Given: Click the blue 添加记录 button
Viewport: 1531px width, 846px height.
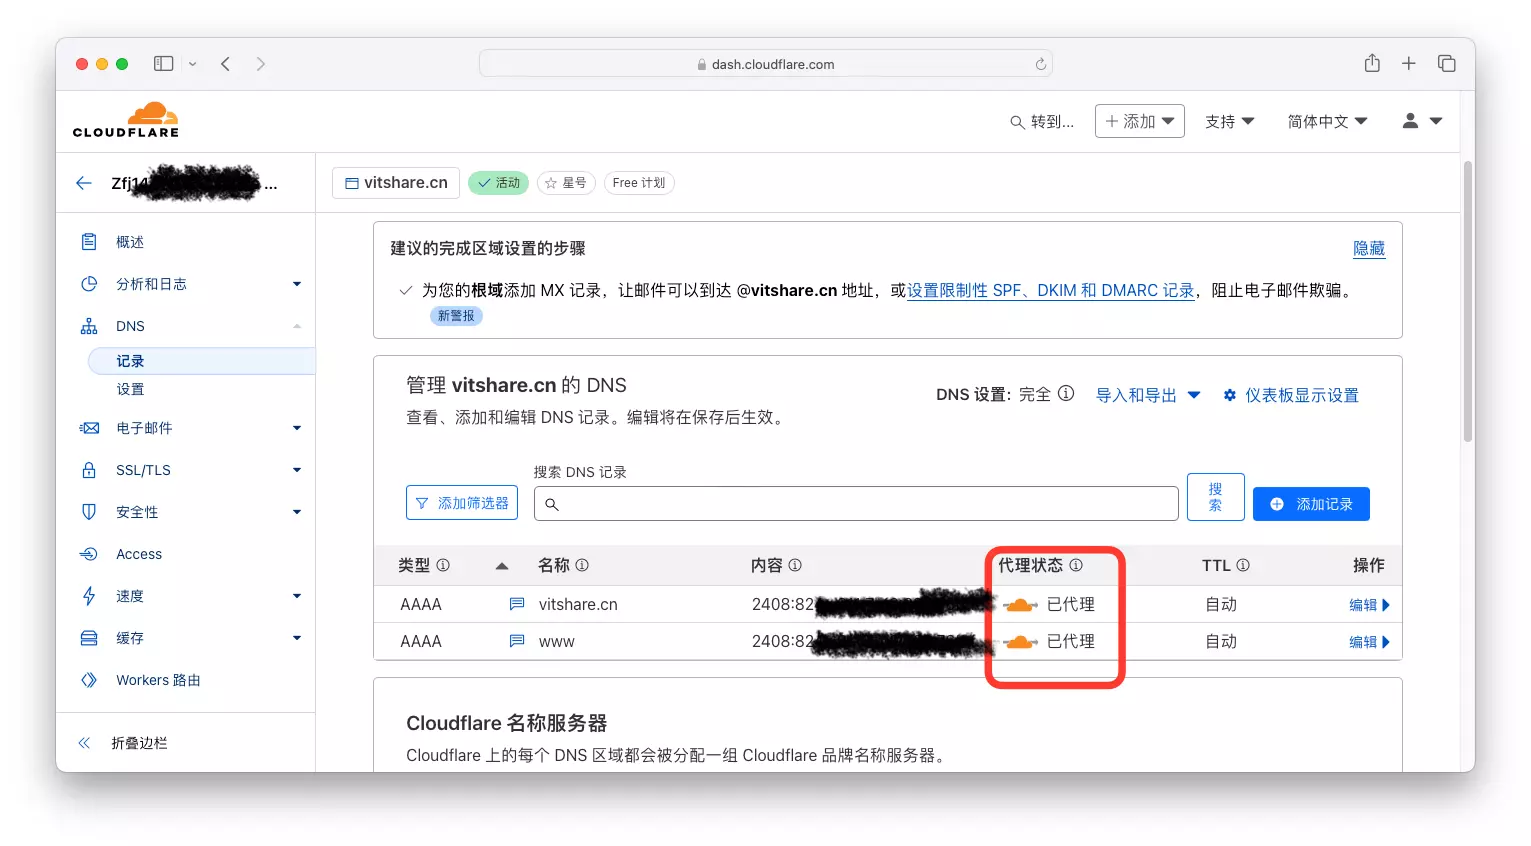Looking at the screenshot, I should point(1311,504).
